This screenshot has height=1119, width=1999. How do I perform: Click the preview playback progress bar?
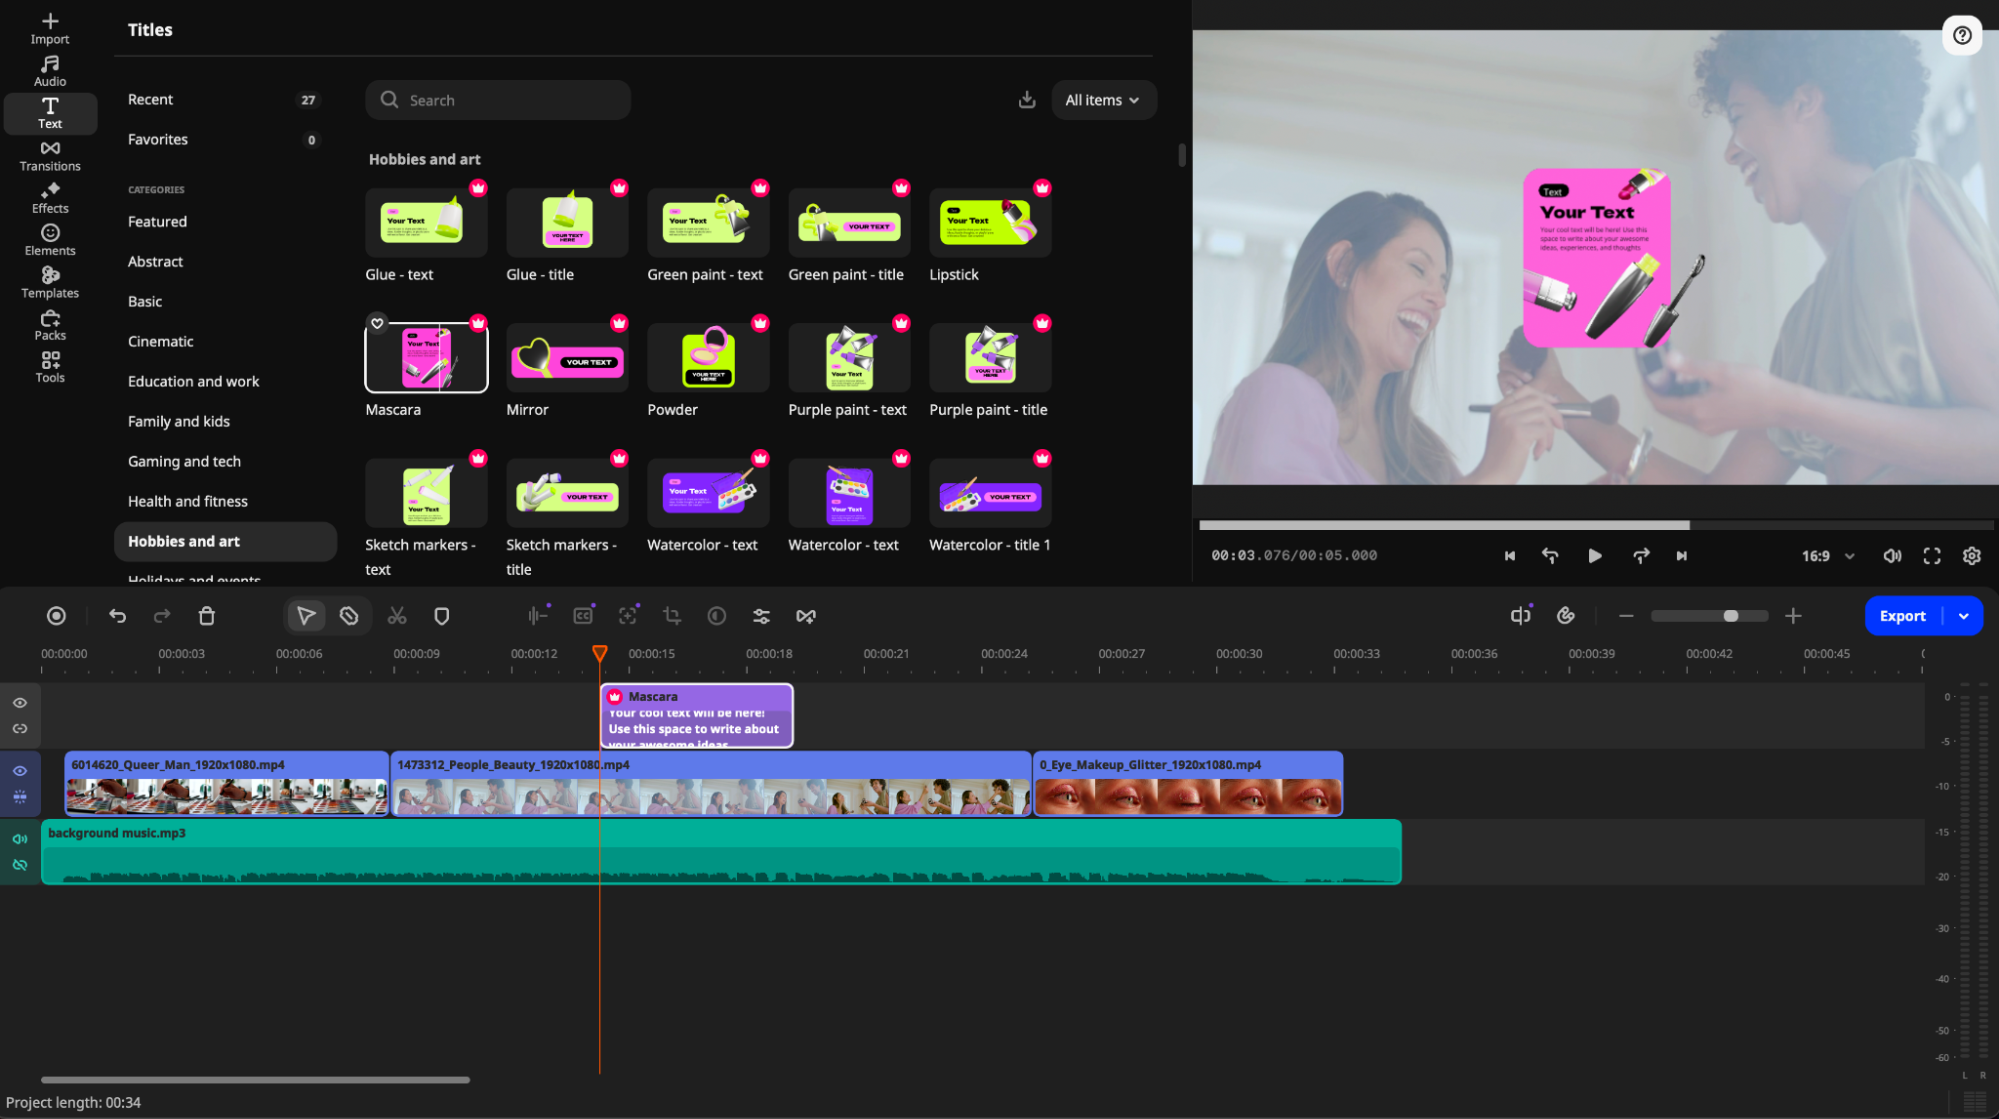coord(1596,525)
